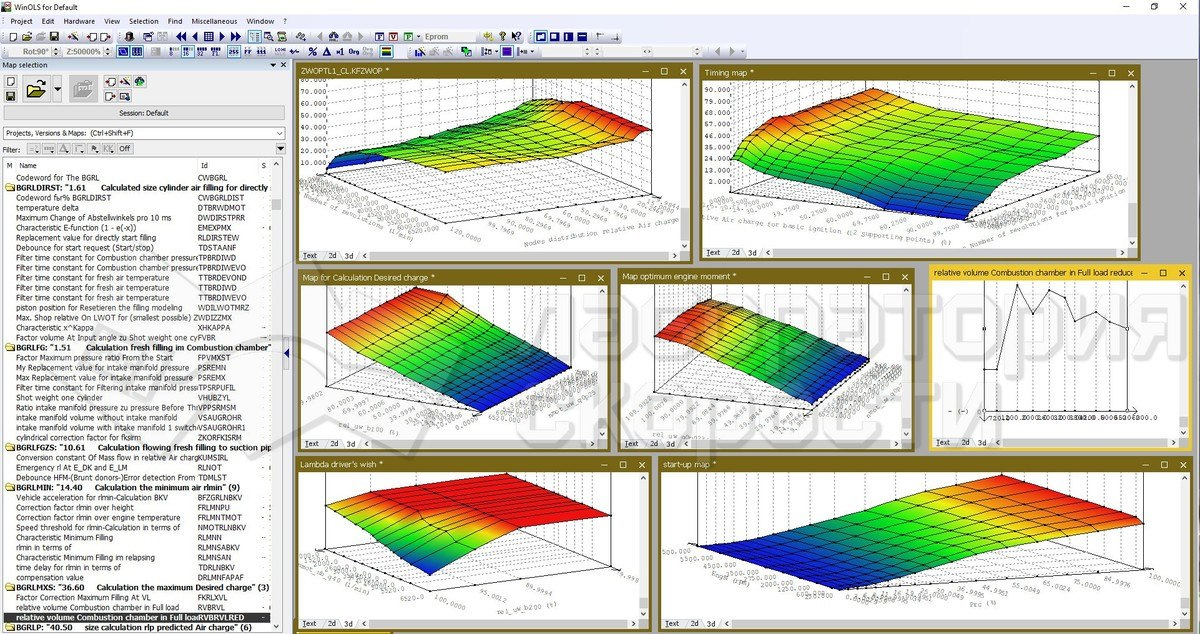Click the magic wand import icon in Map selection
This screenshot has height=634, width=1200.
125,81
